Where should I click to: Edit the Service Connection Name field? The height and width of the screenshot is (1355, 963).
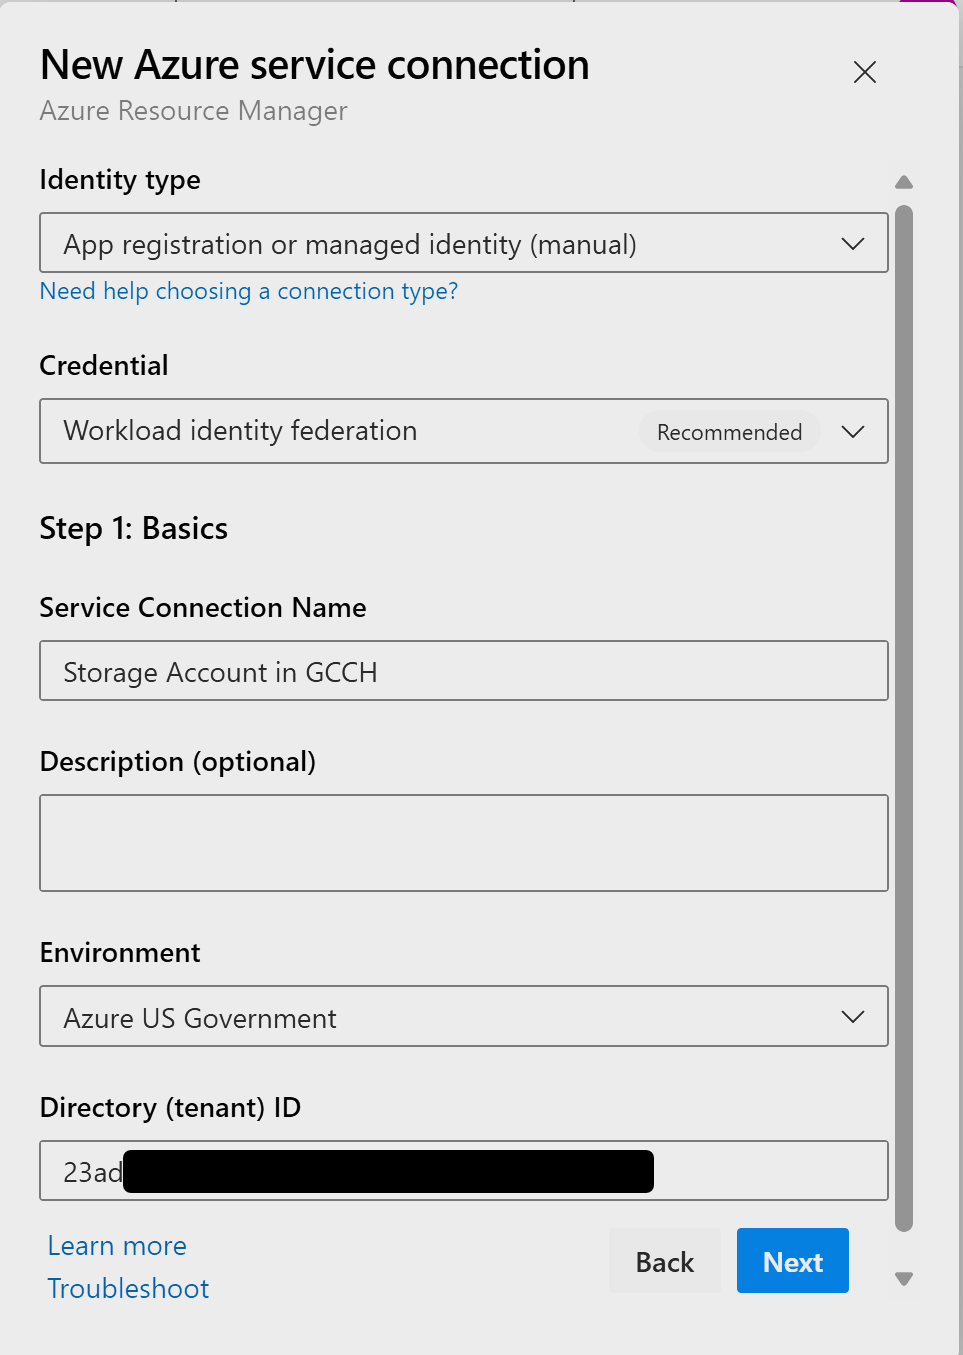click(464, 671)
